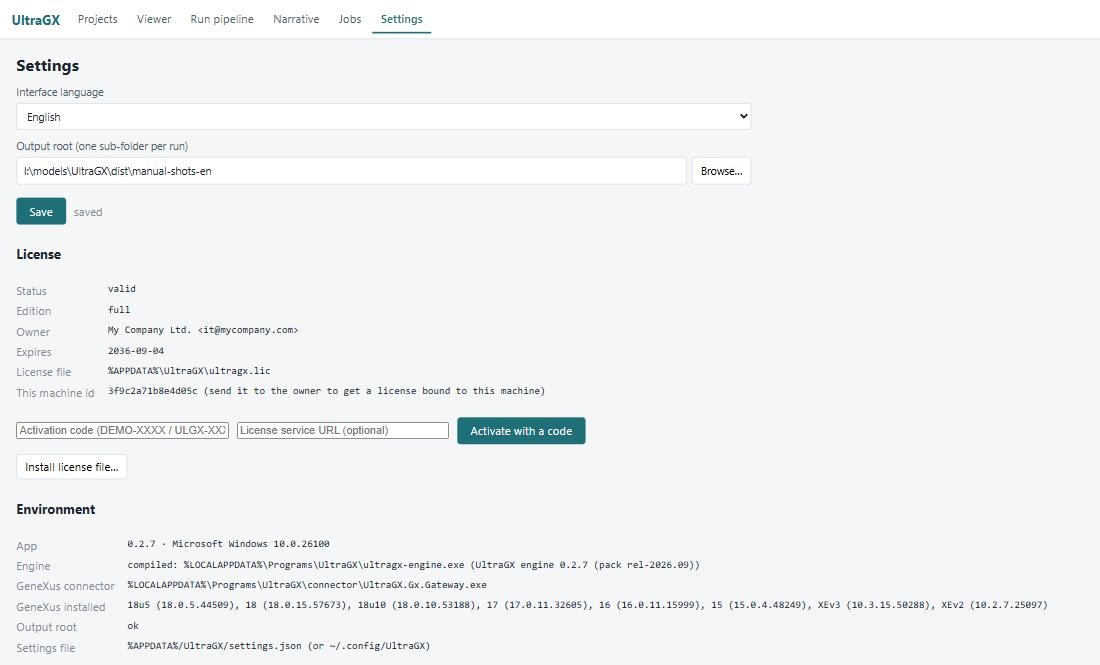This screenshot has width=1100, height=665.
Task: Browse for an output root folder
Action: tap(721, 171)
